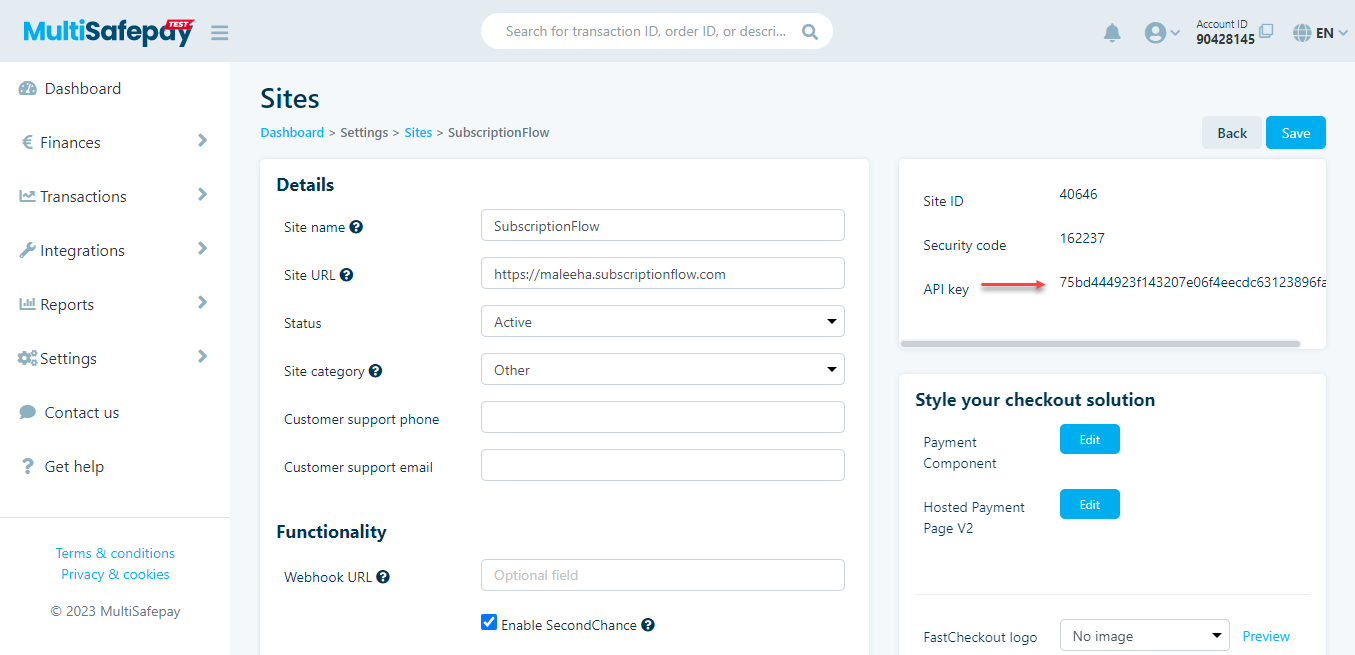Click the Webhook URL optional field
Screen dimensions: 1355x655
point(663,575)
